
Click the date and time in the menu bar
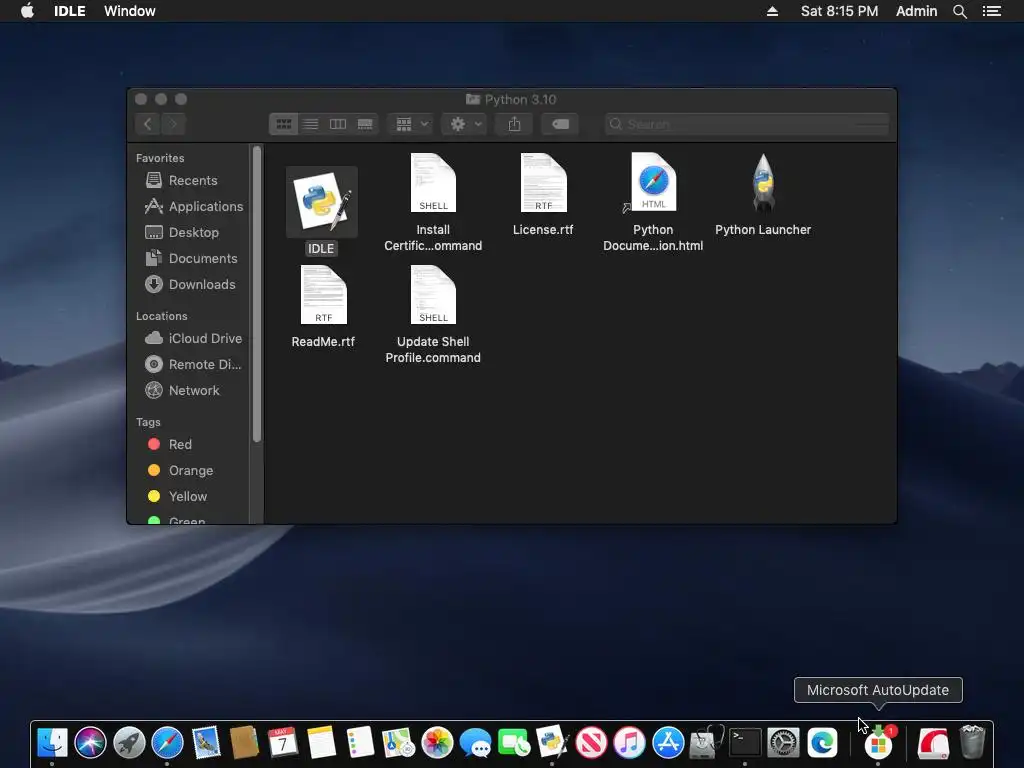[839, 11]
